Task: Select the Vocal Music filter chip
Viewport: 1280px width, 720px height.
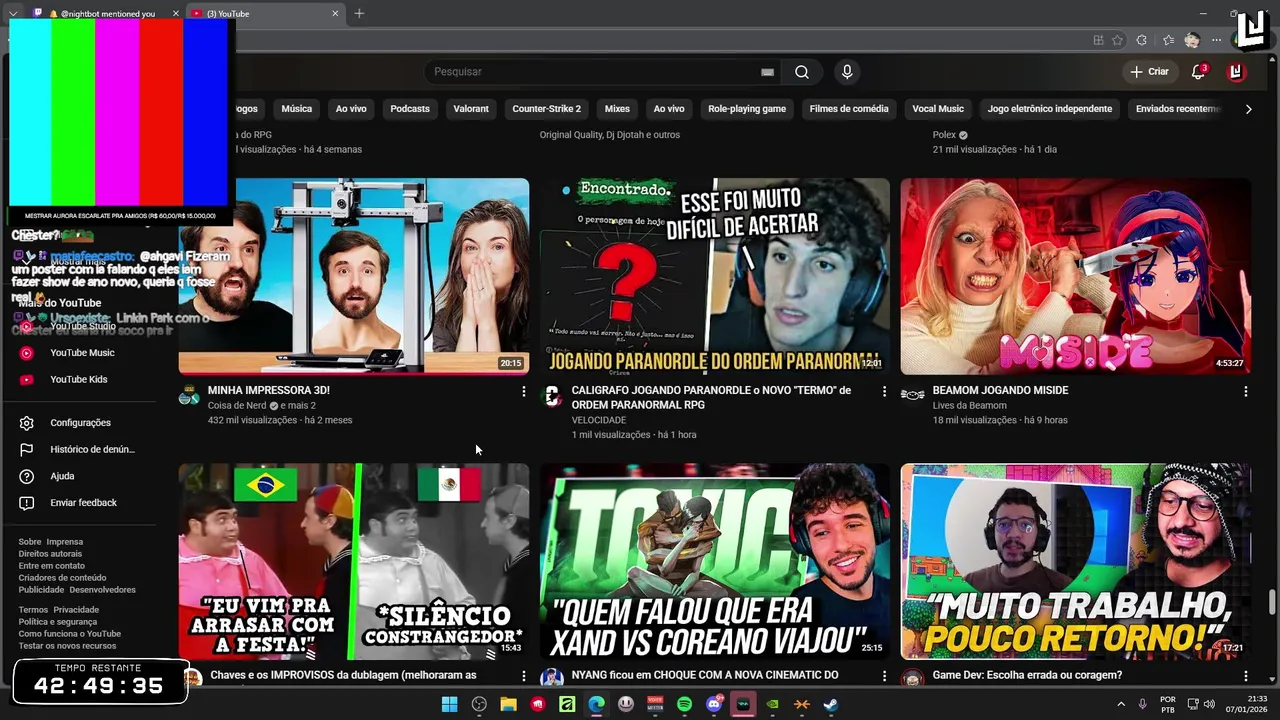Action: pos(938,109)
